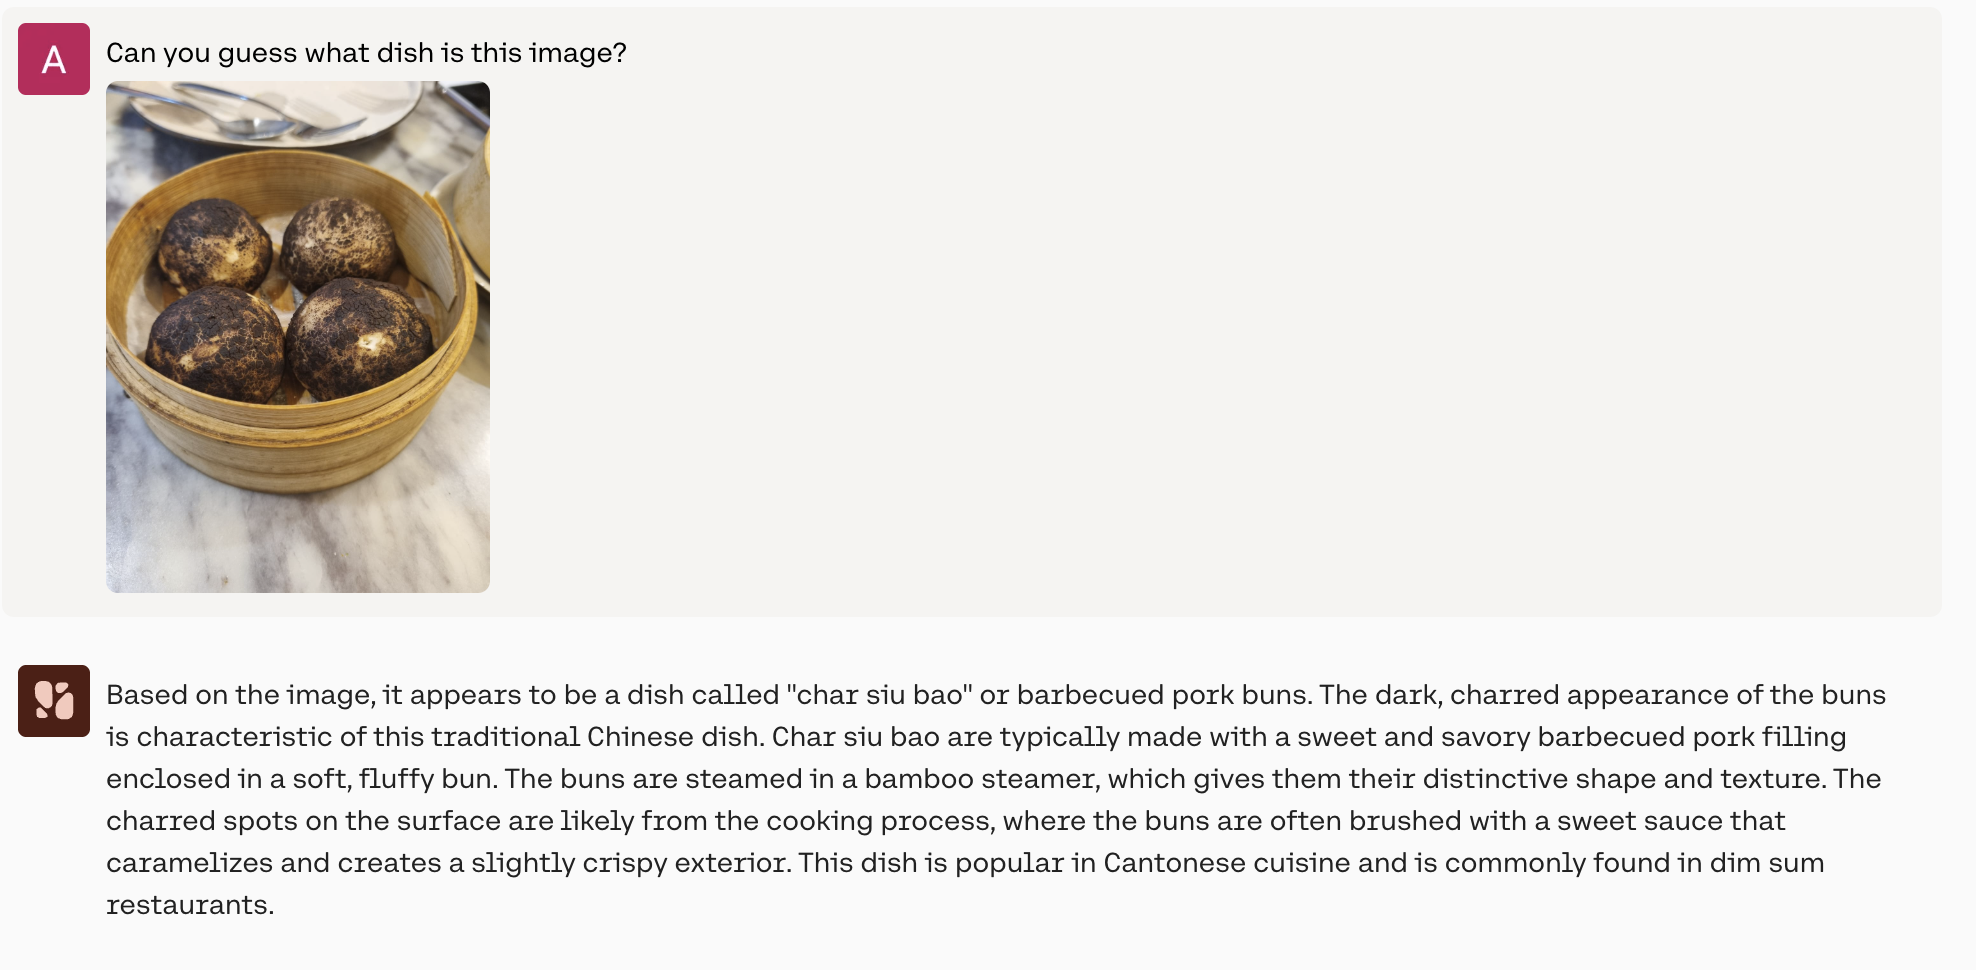Click the word 'caramelizes' in the response
The width and height of the screenshot is (1976, 970).
(x=190, y=863)
